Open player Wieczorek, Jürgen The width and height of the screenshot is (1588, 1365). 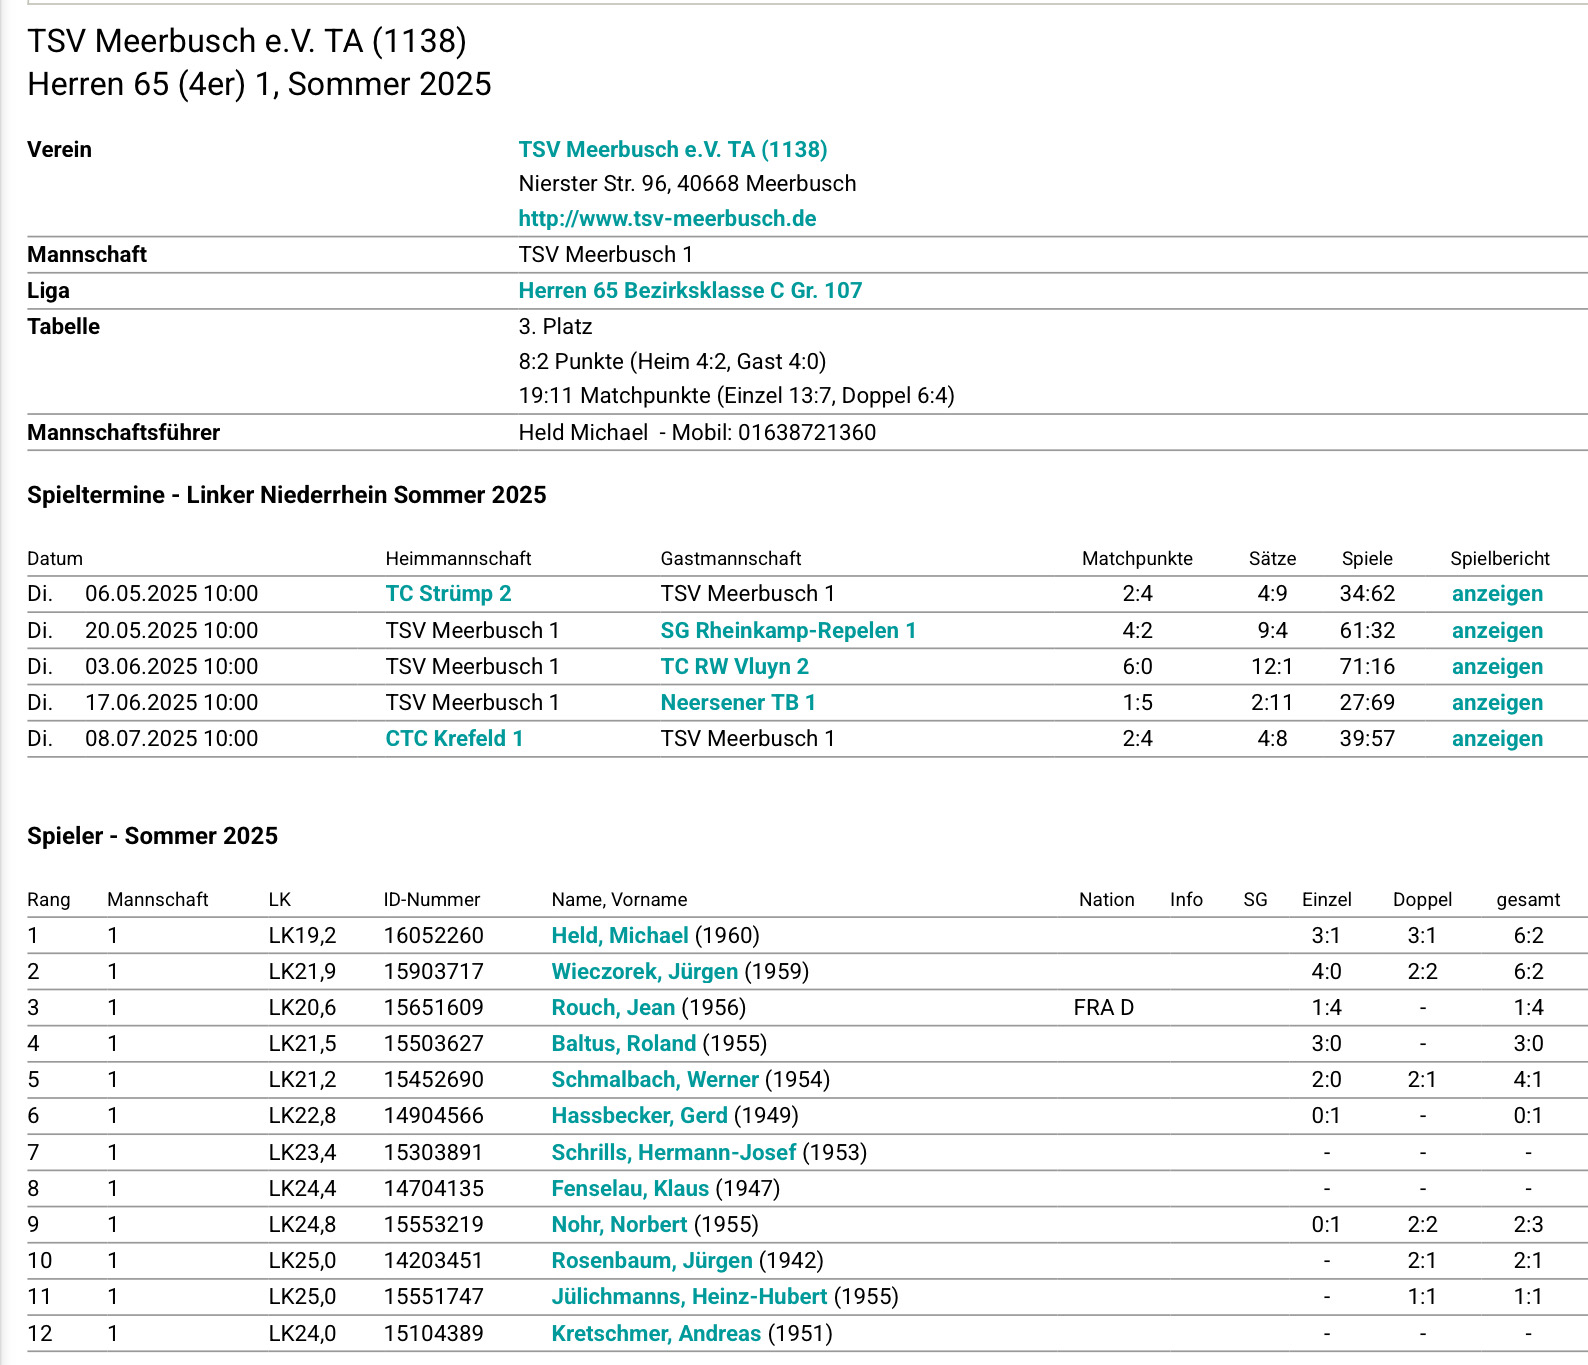[x=644, y=972]
